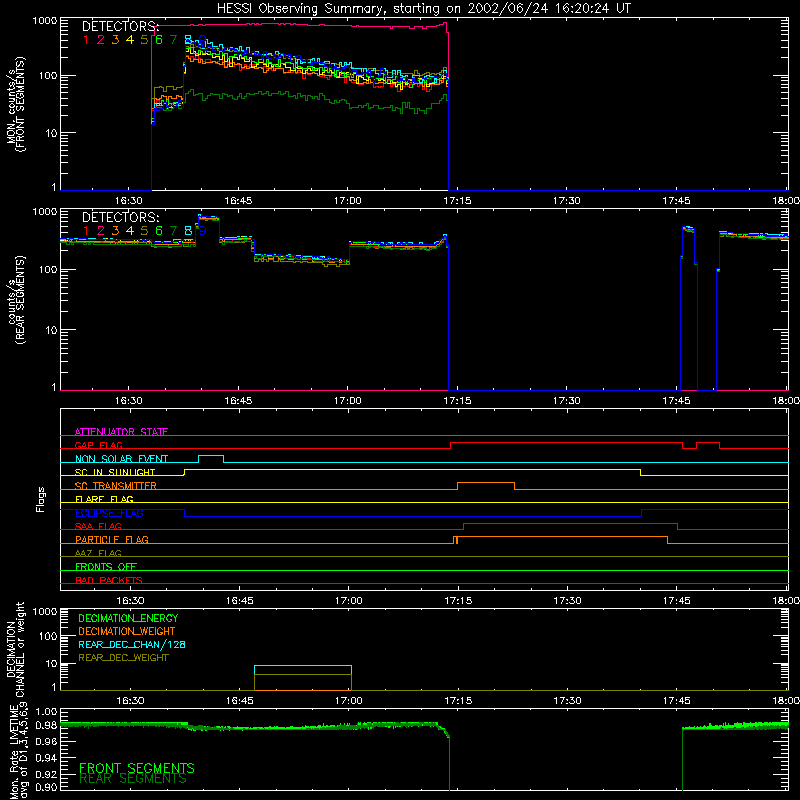Click 17:00 time label under decimation plot

point(348,701)
